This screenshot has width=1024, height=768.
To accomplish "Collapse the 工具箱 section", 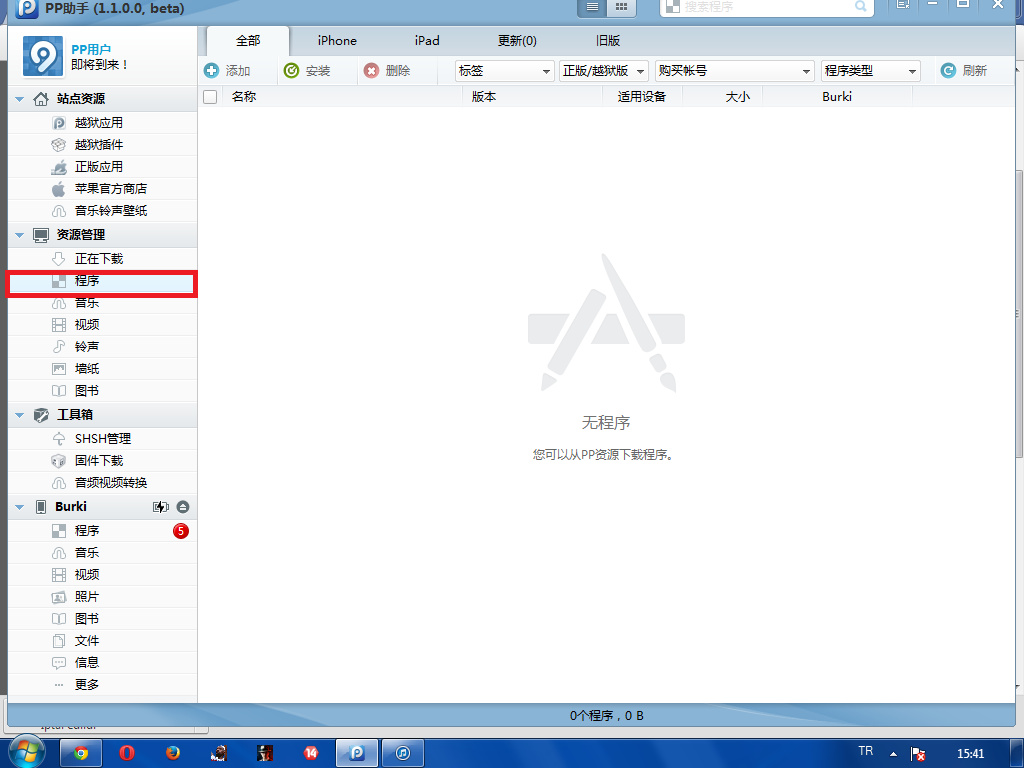I will (20, 415).
